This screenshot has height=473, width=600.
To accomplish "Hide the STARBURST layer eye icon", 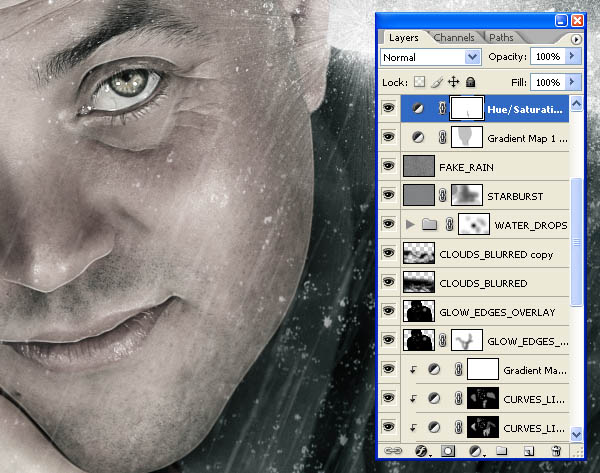I will tap(388, 195).
